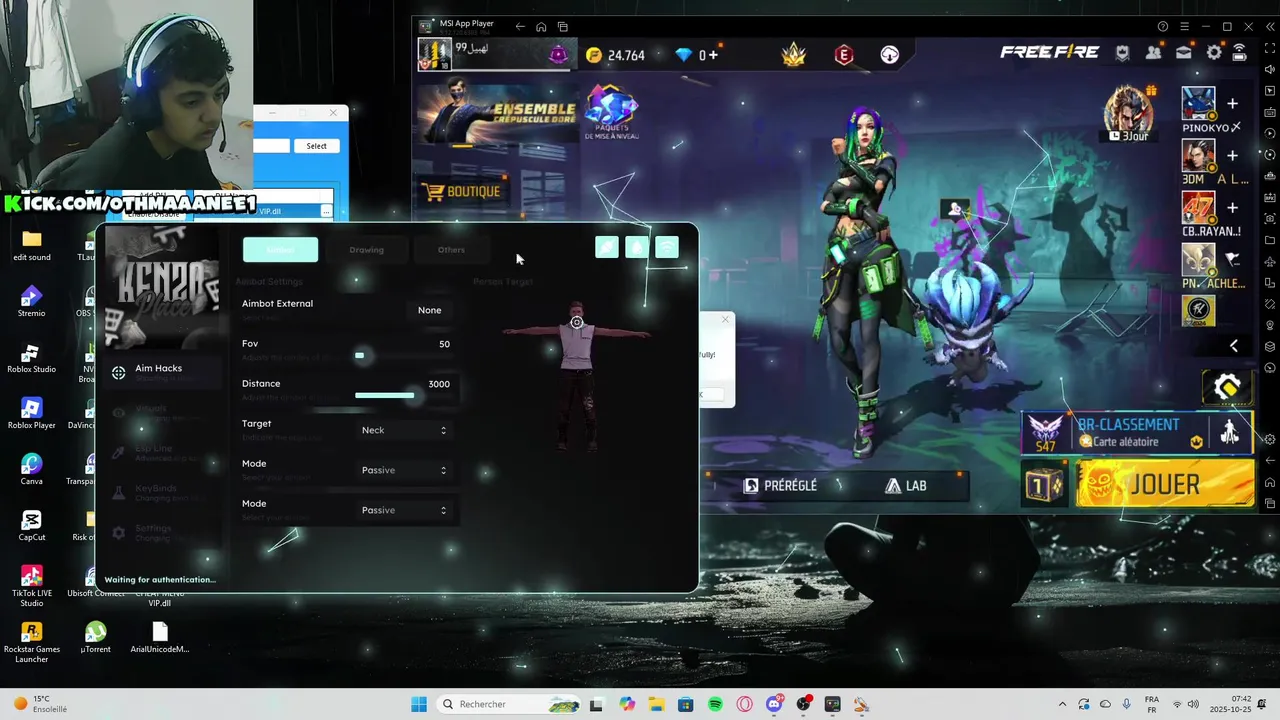Click the wifi icon in cheat panel header
The image size is (1280, 720).
pyautogui.click(x=667, y=247)
